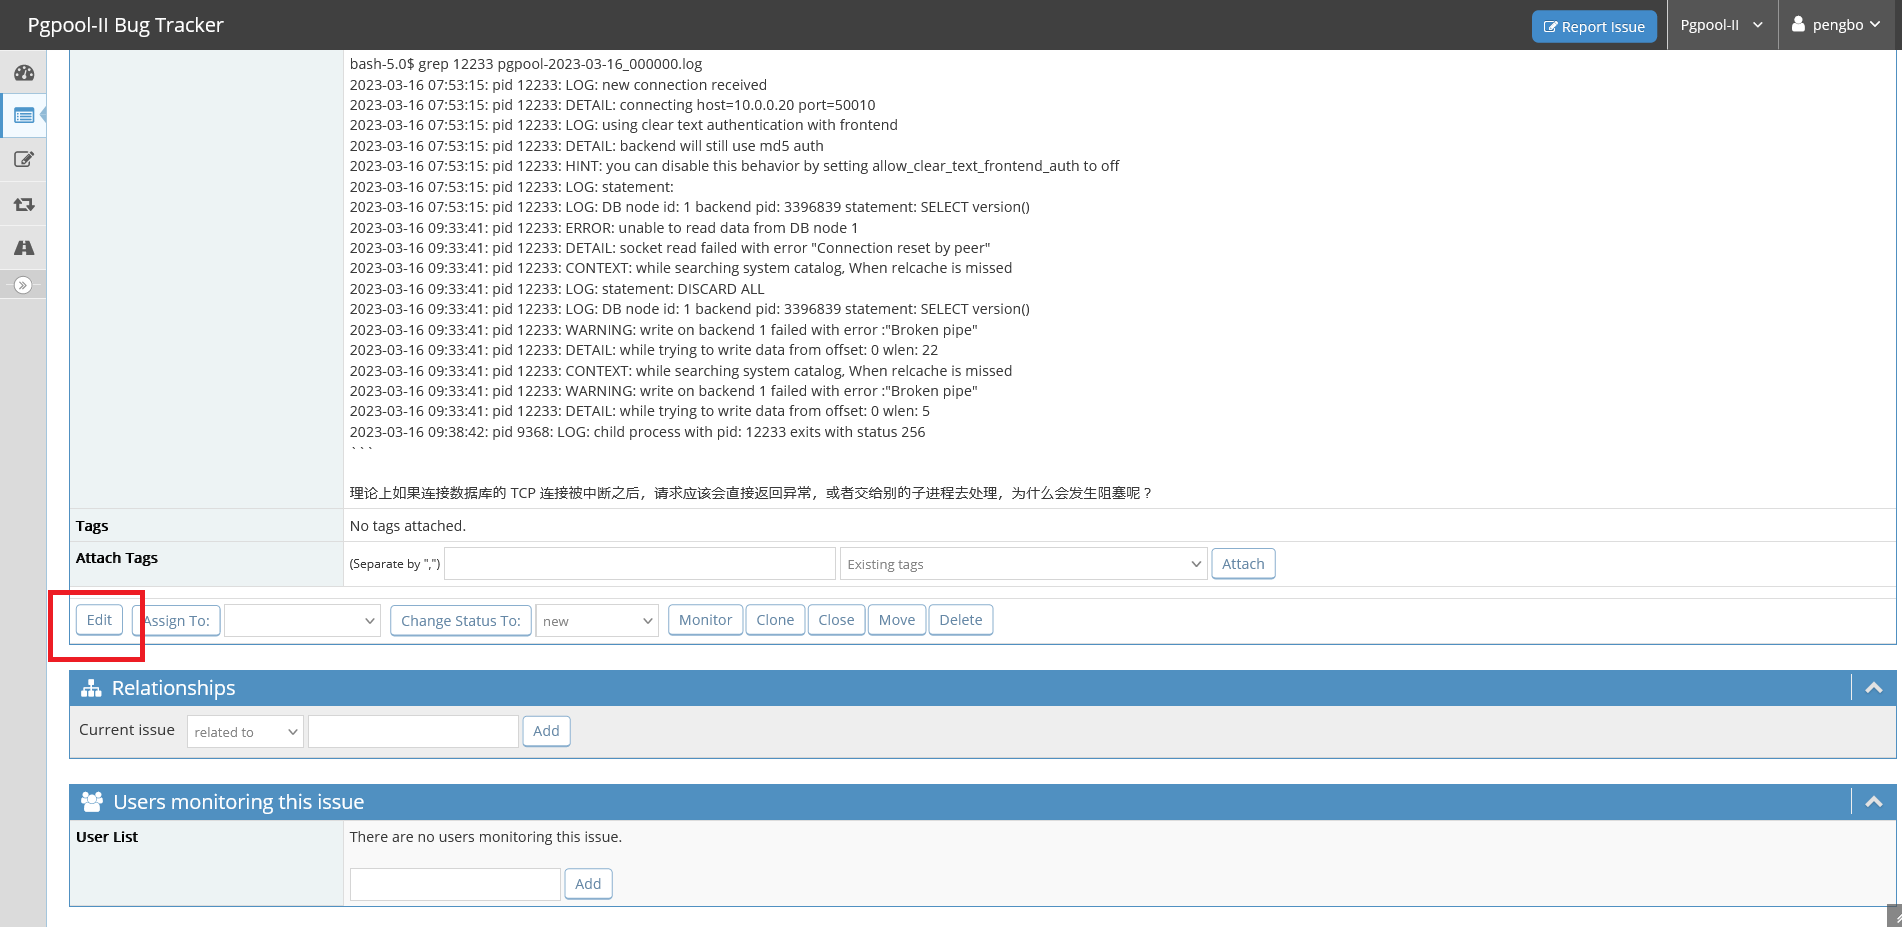
Task: Open the Change Log sidebar icon
Action: point(24,204)
